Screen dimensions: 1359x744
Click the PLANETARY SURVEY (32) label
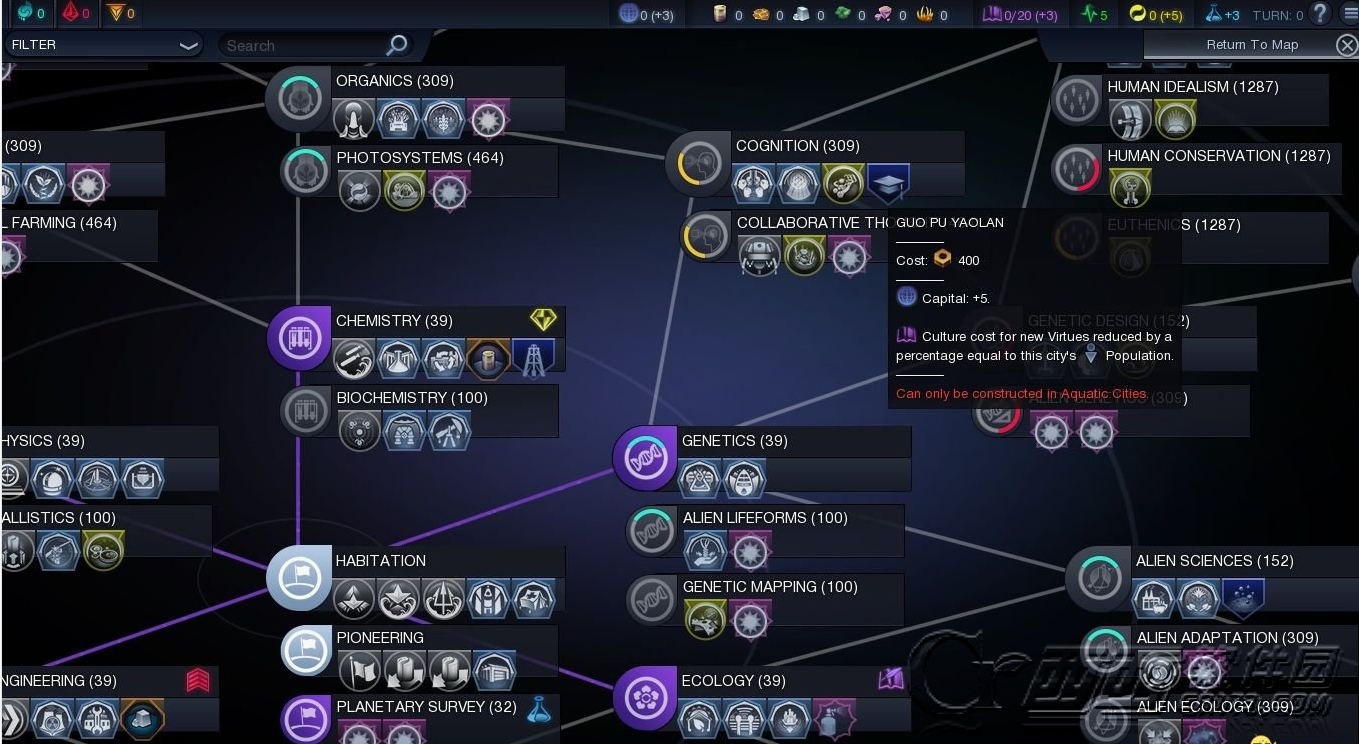(x=426, y=707)
